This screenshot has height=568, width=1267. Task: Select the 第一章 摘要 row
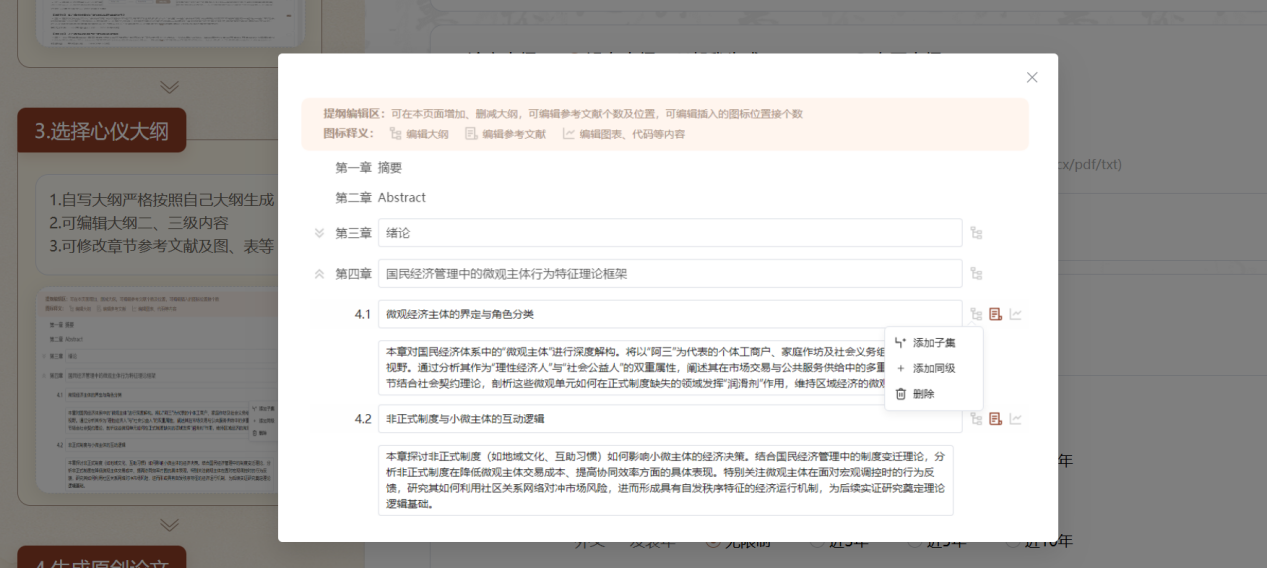(368, 168)
